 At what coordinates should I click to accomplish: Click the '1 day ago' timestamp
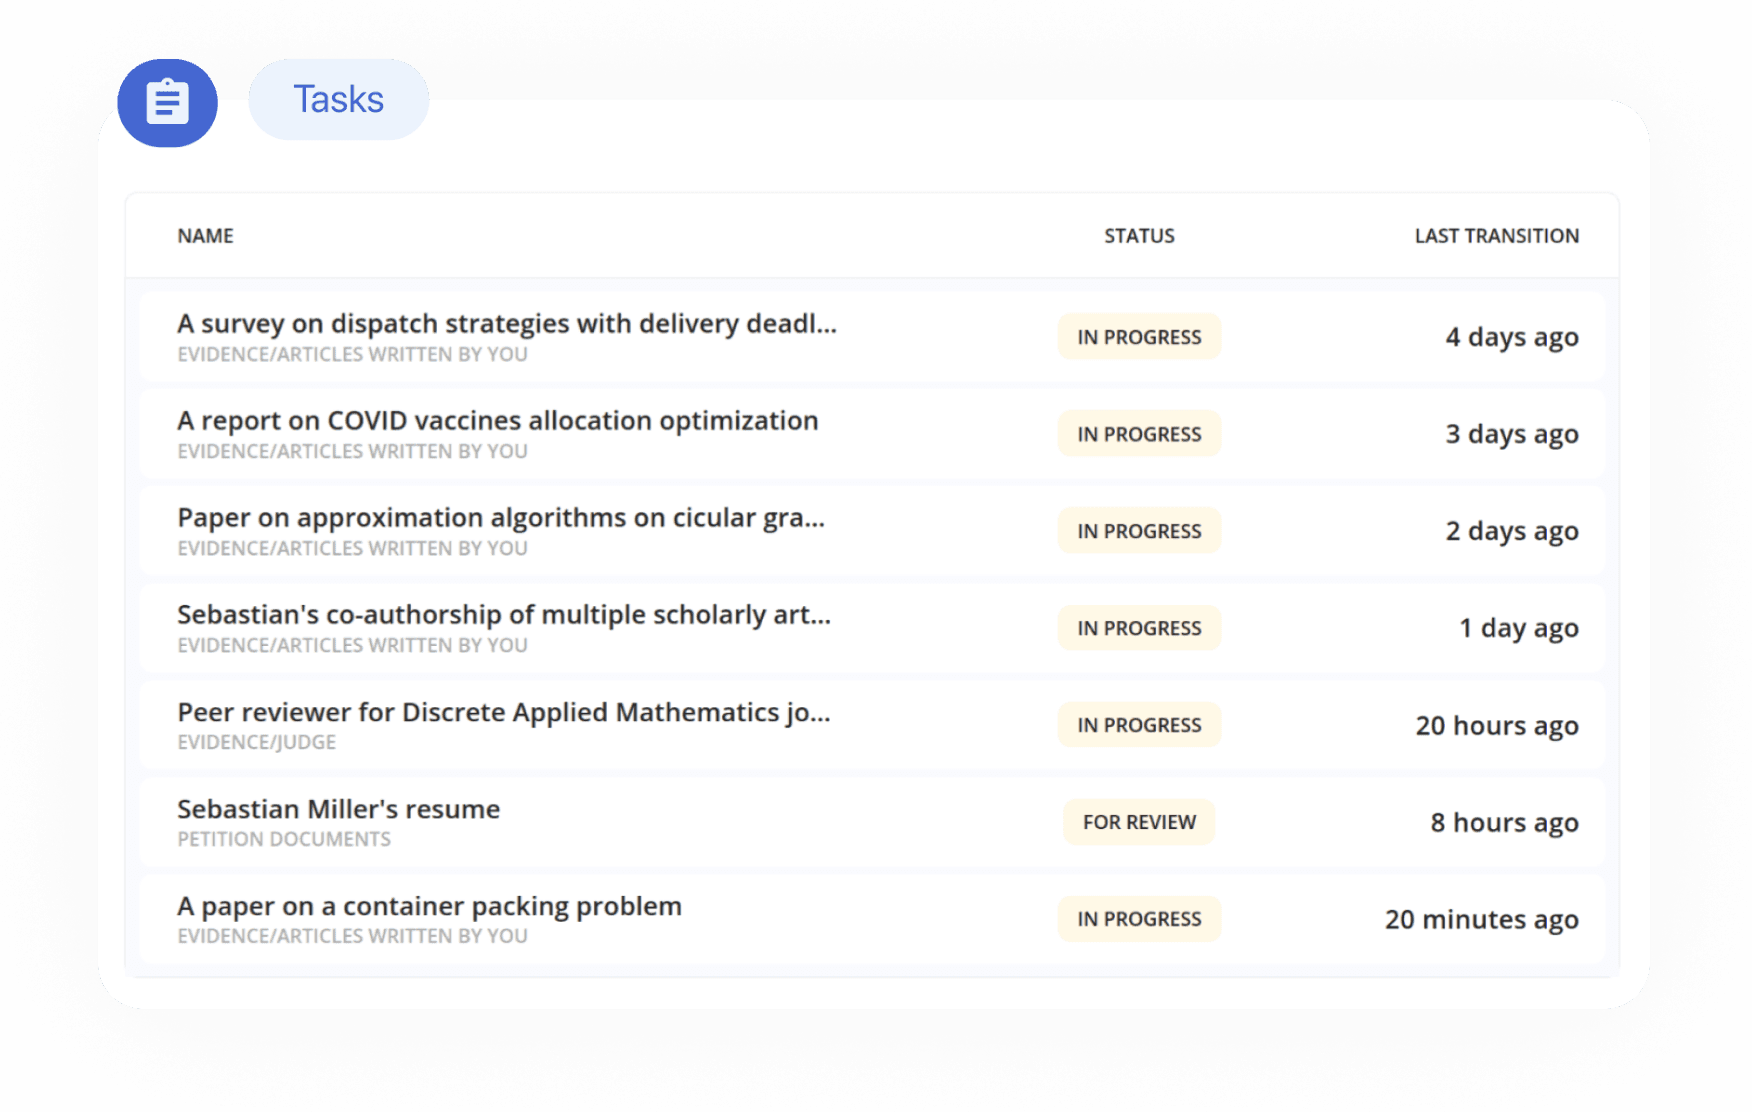(1518, 628)
